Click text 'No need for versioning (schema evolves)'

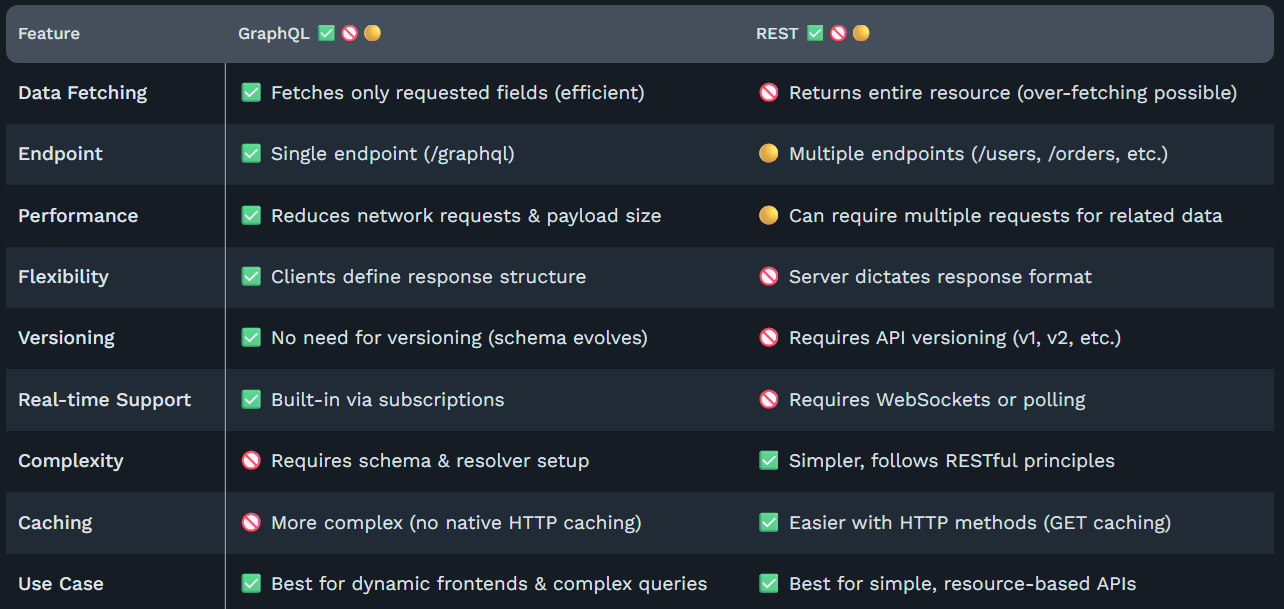tap(459, 338)
